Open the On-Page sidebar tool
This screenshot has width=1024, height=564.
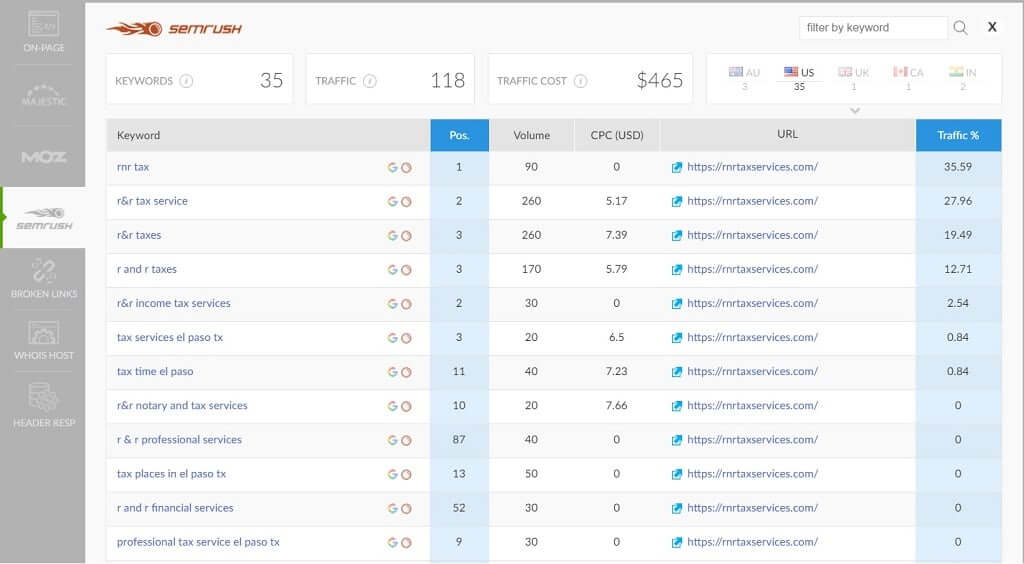[43, 31]
